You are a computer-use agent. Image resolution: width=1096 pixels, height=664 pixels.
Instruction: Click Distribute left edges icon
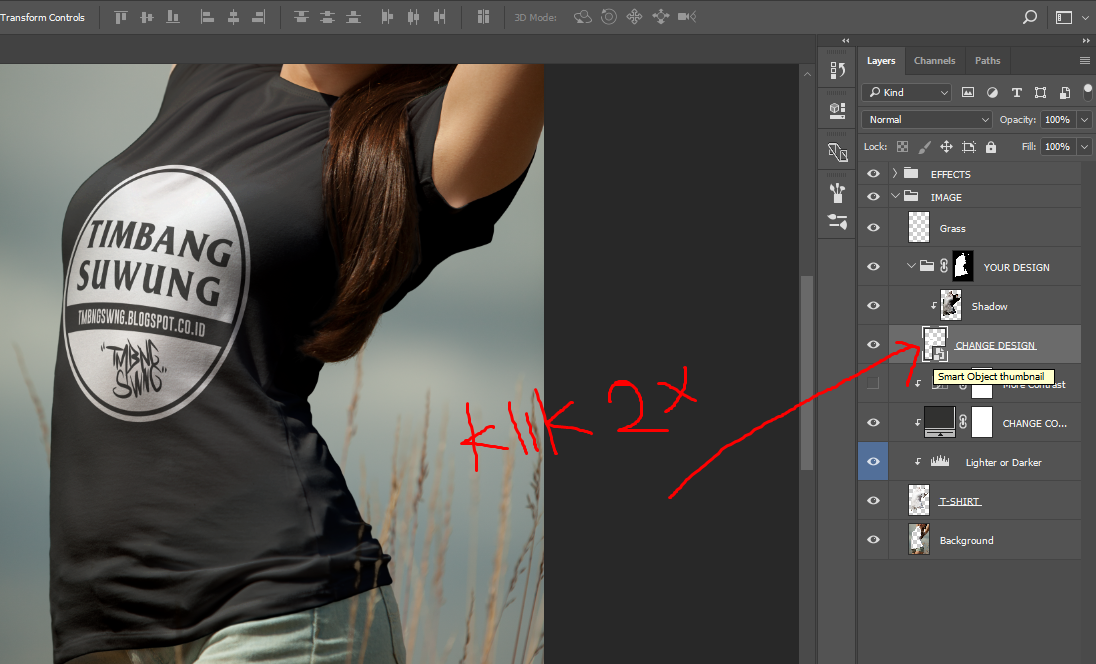pyautogui.click(x=387, y=17)
